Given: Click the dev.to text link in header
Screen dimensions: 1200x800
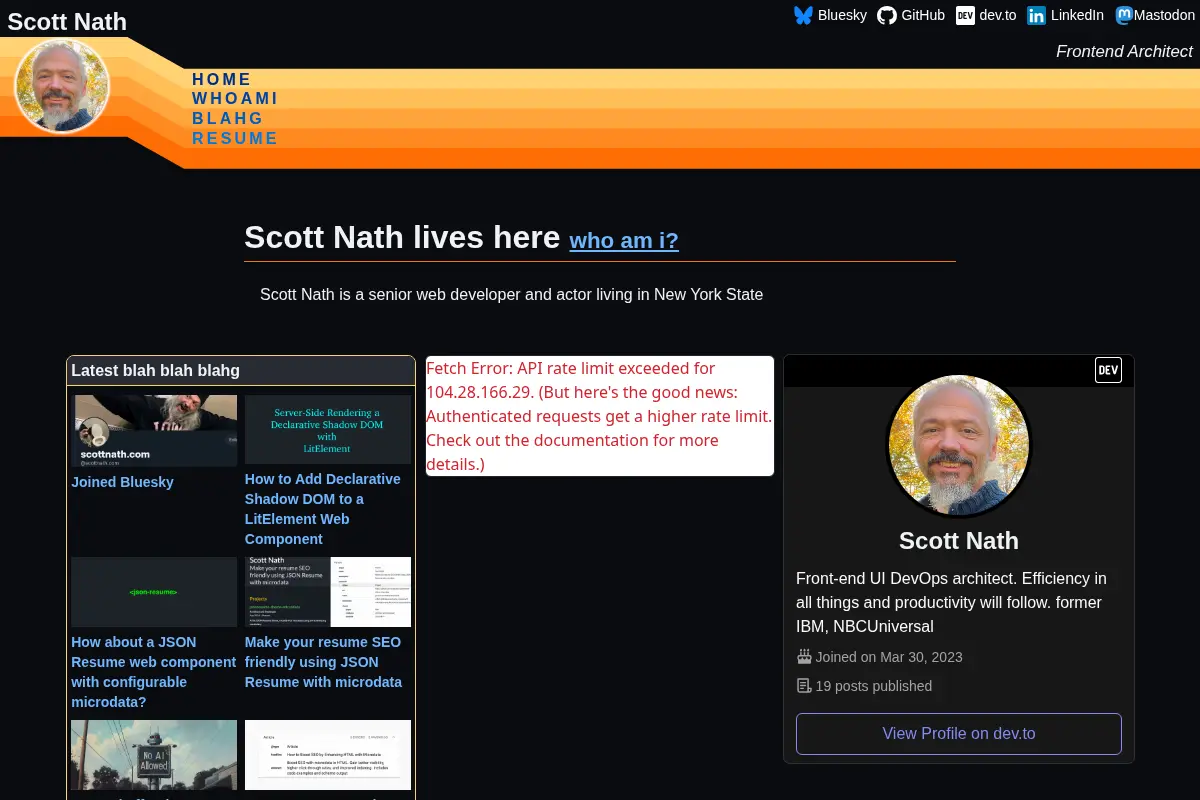Looking at the screenshot, I should (x=998, y=15).
